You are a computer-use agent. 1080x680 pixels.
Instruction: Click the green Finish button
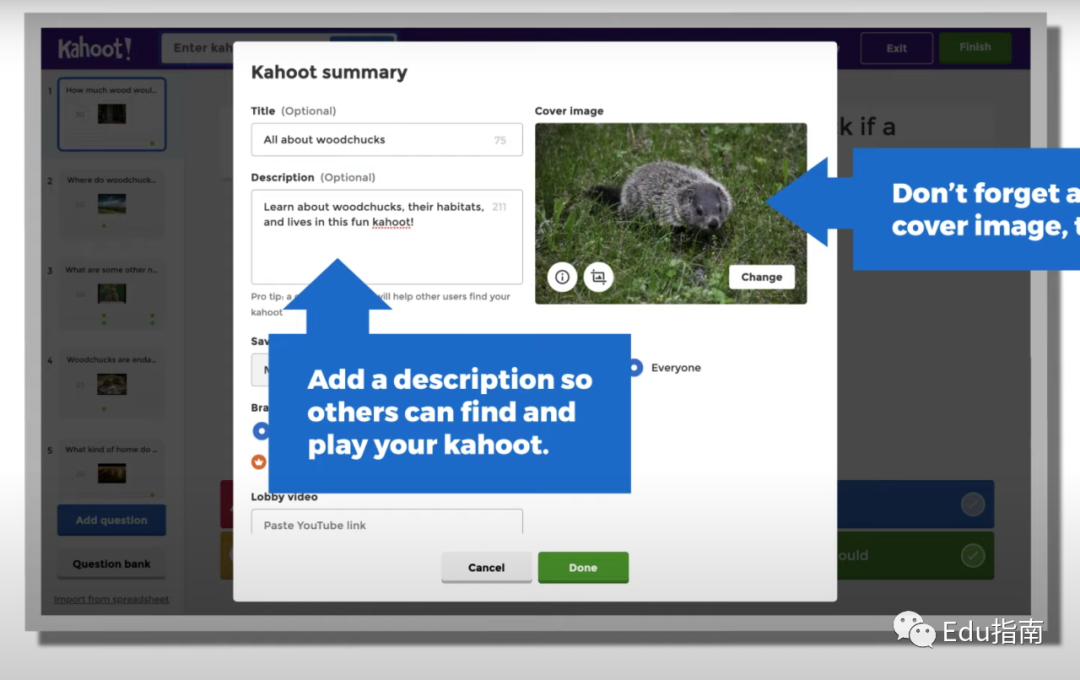click(975, 48)
